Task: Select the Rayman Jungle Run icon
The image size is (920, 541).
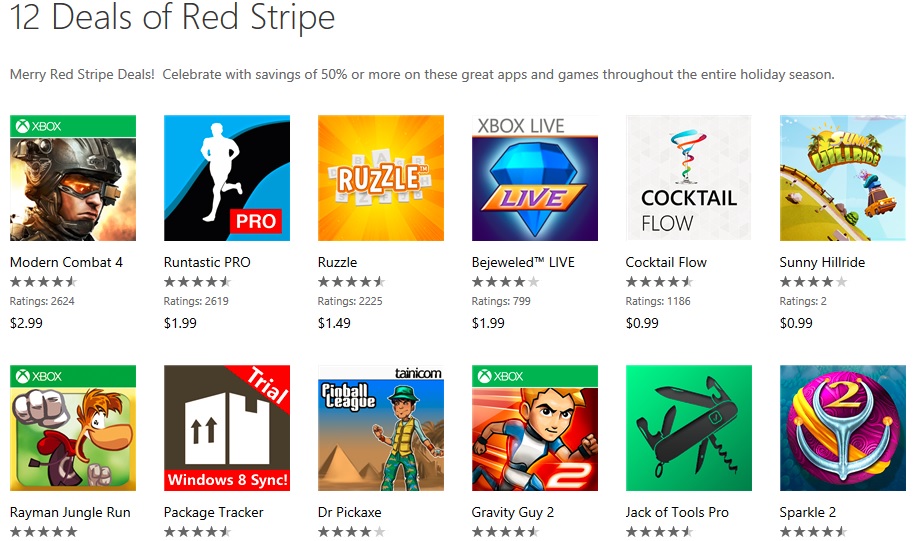Action: coord(73,428)
